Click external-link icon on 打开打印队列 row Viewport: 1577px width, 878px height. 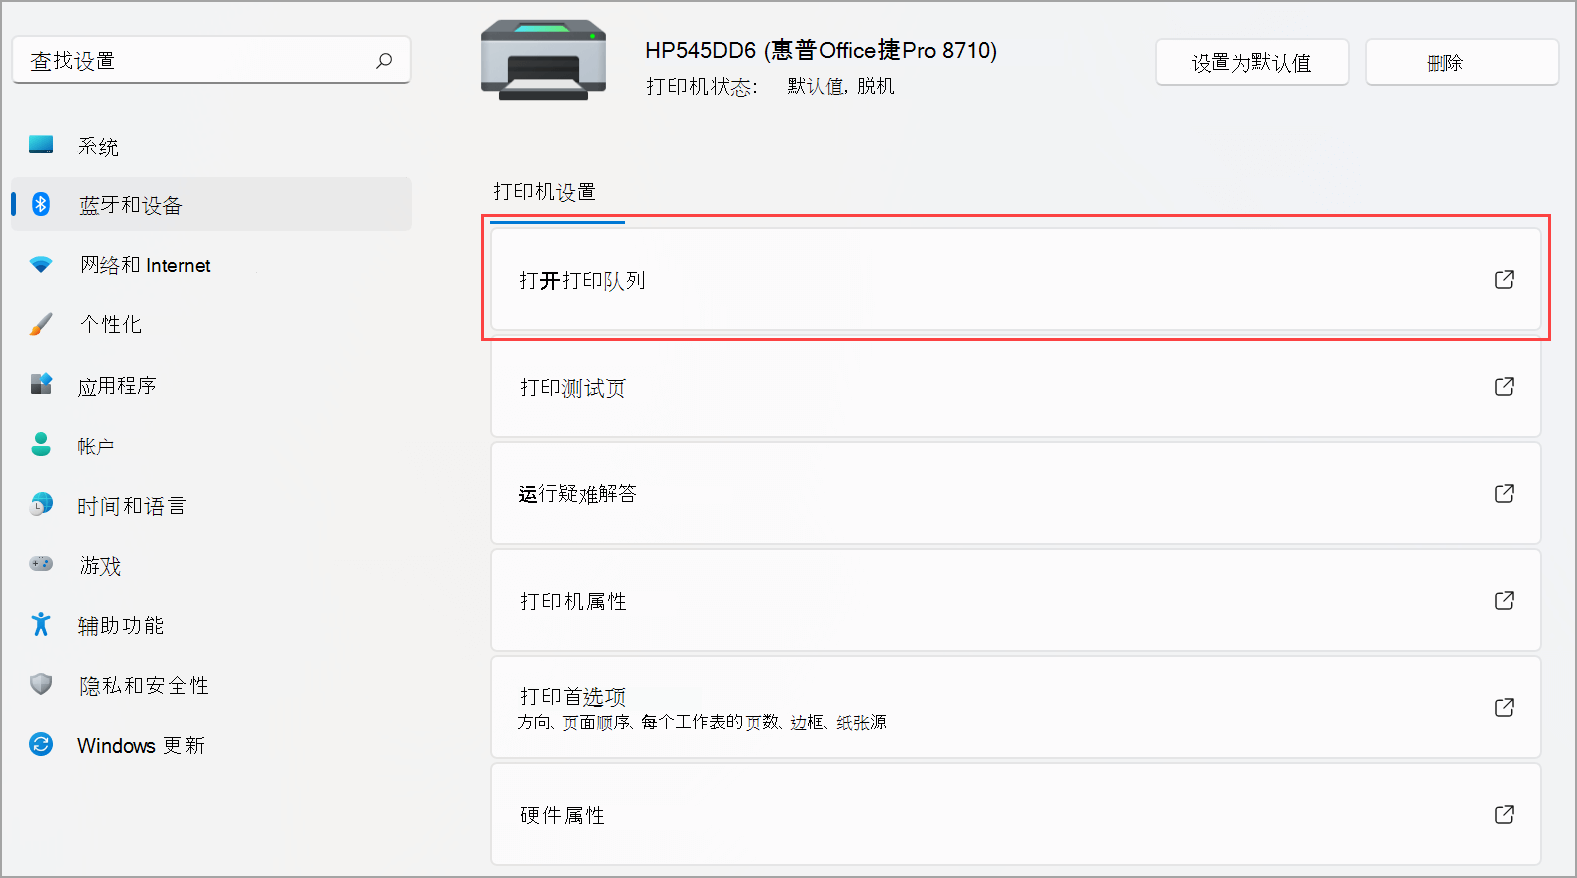pyautogui.click(x=1504, y=280)
